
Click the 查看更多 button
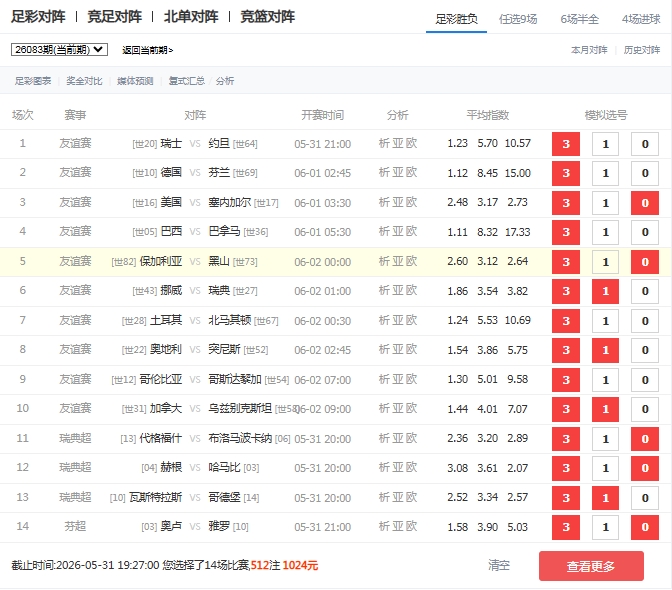591,566
